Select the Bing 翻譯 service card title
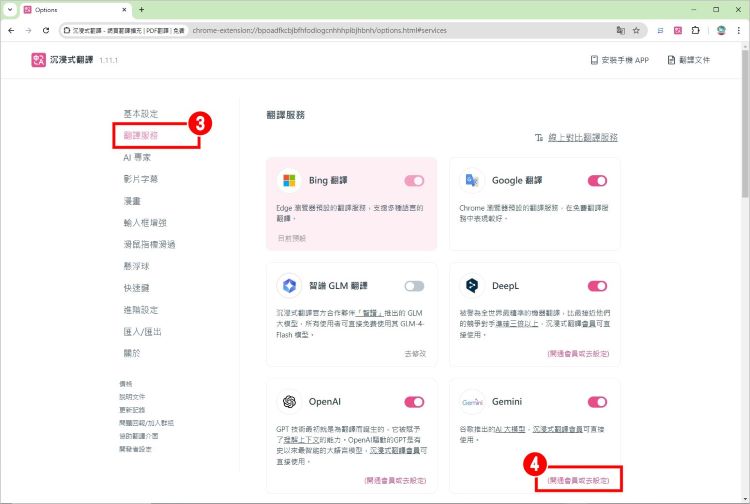Image resolution: width=750 pixels, height=504 pixels. click(x=328, y=180)
